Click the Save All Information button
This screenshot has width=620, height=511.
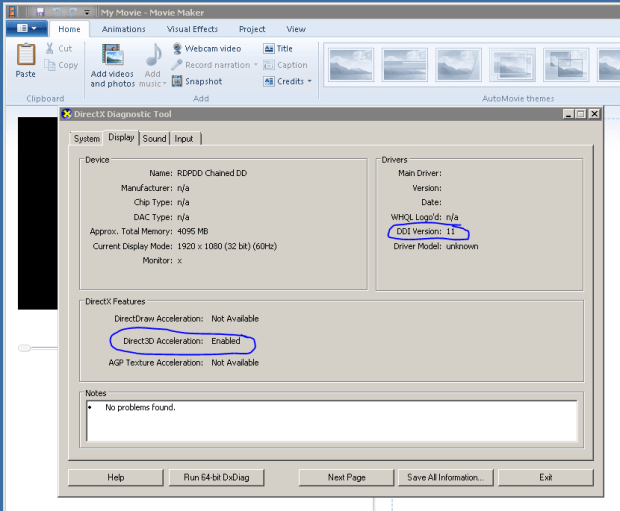[x=445, y=477]
